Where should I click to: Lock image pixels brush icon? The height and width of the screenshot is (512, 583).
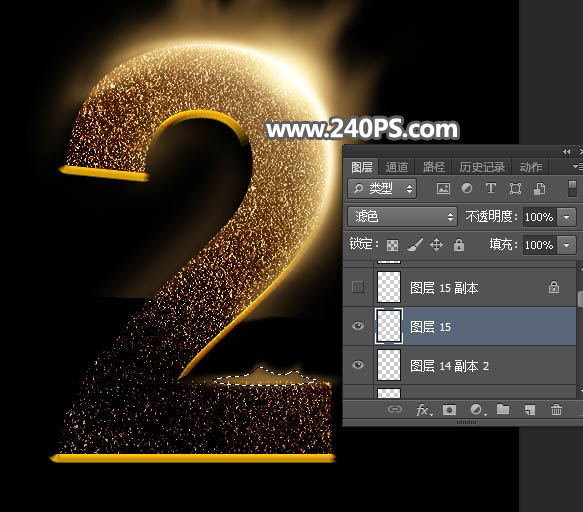(x=415, y=245)
